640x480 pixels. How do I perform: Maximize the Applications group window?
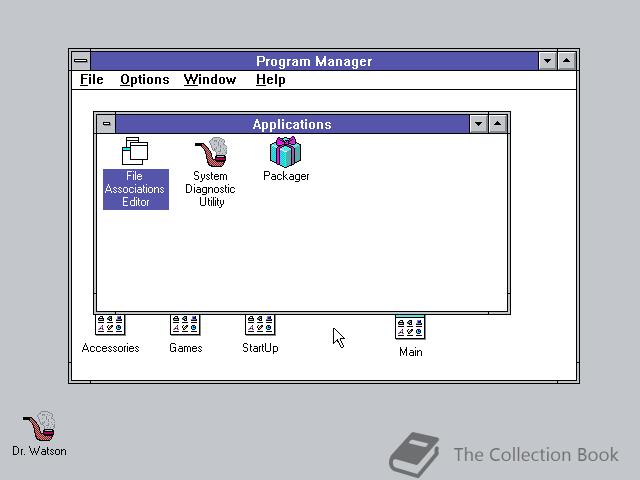pos(498,124)
